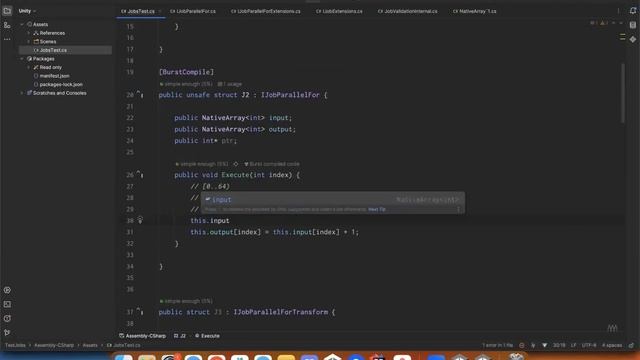Image resolution: width=640 pixels, height=360 pixels.
Task: Click the errors and warnings indicator in editor
Action: (x=599, y=23)
